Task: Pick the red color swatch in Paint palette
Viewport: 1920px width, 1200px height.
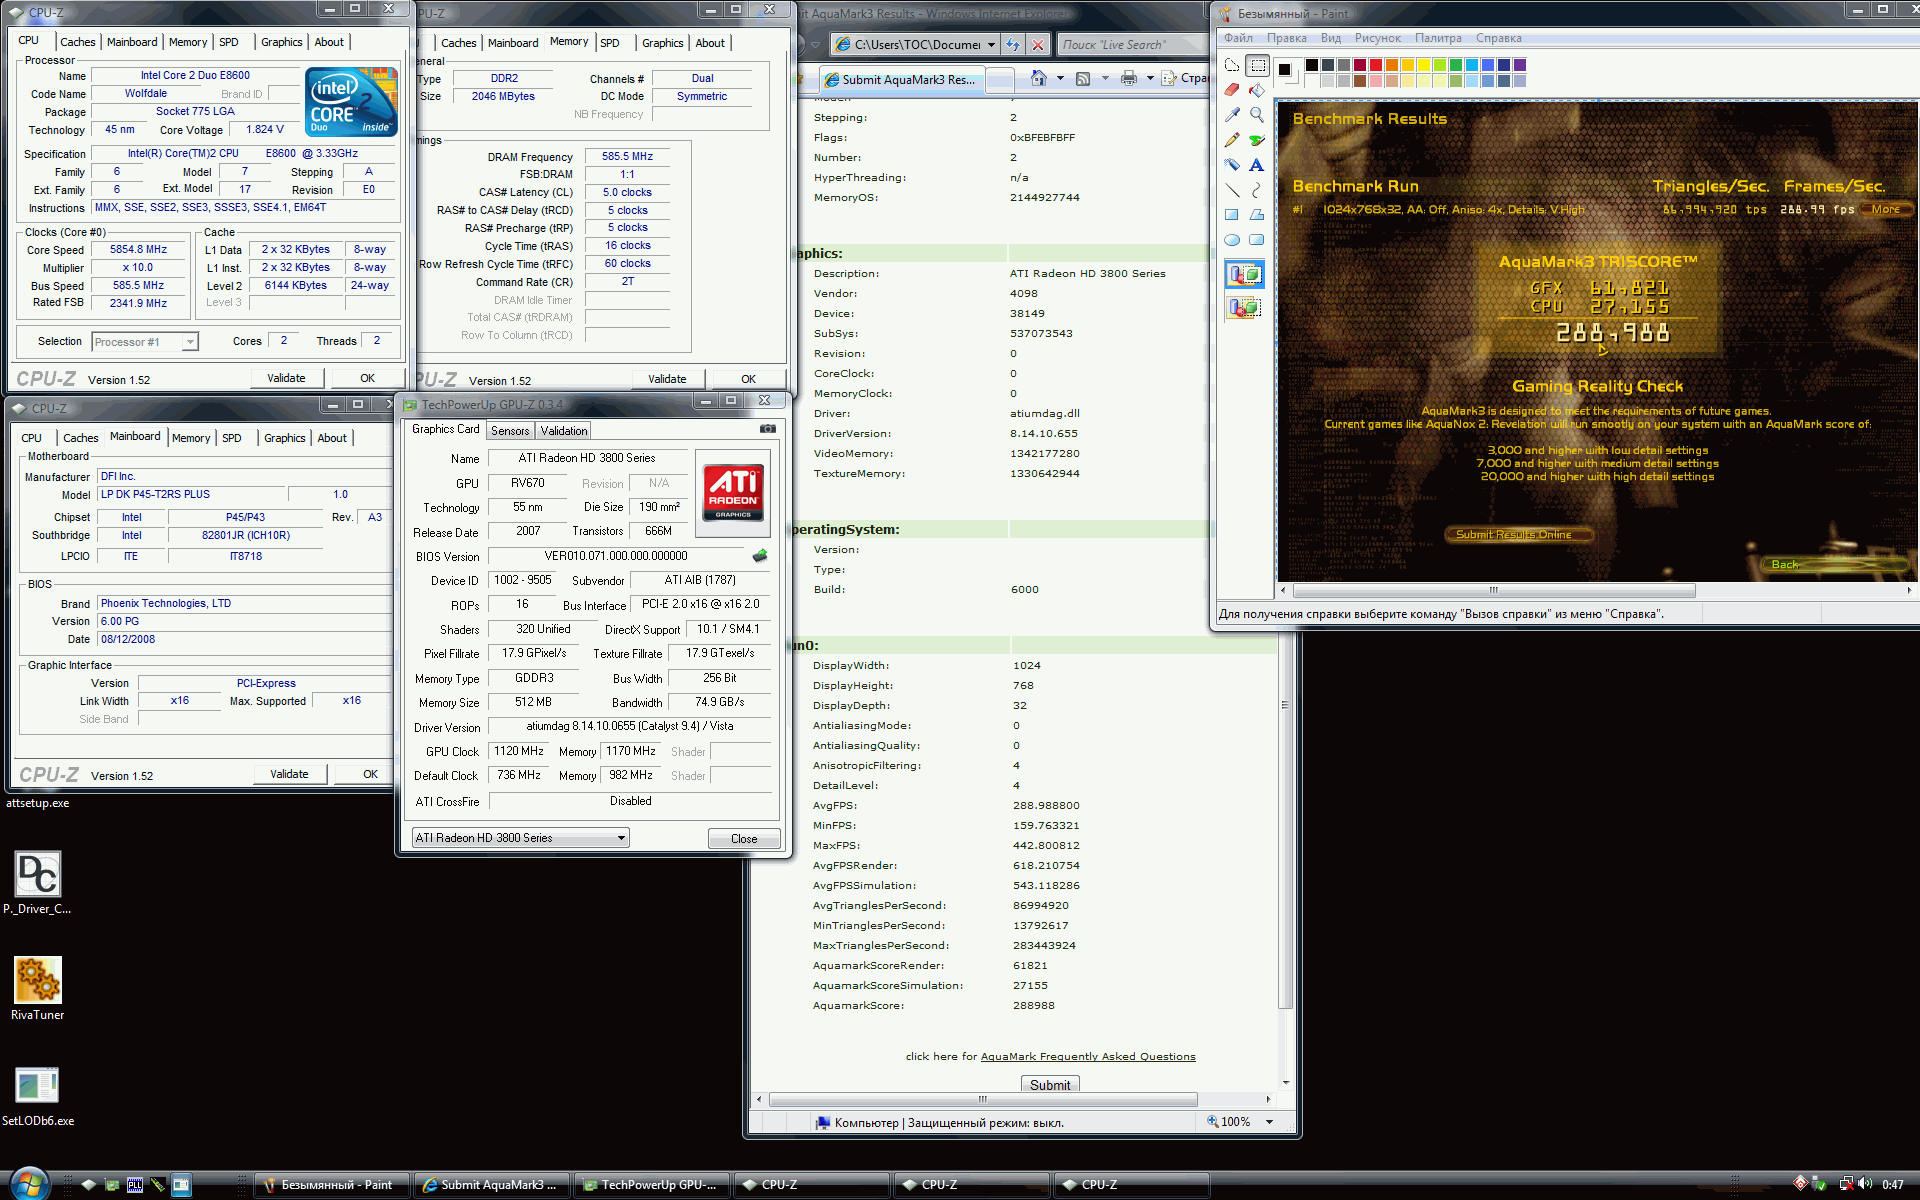Action: click(1376, 65)
